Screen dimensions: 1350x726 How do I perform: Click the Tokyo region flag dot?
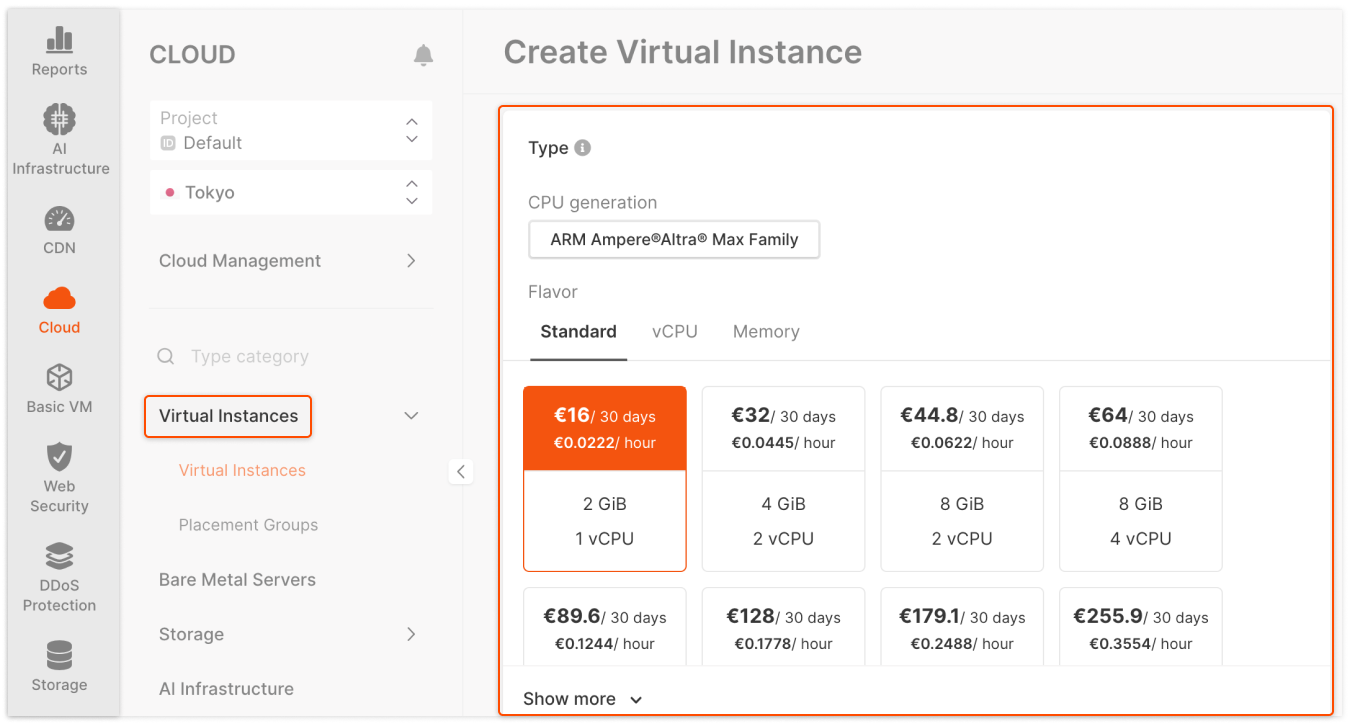(x=170, y=193)
